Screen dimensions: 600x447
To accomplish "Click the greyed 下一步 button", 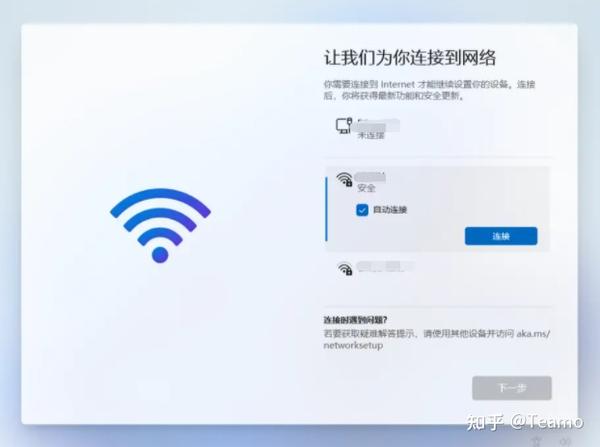I will click(512, 388).
